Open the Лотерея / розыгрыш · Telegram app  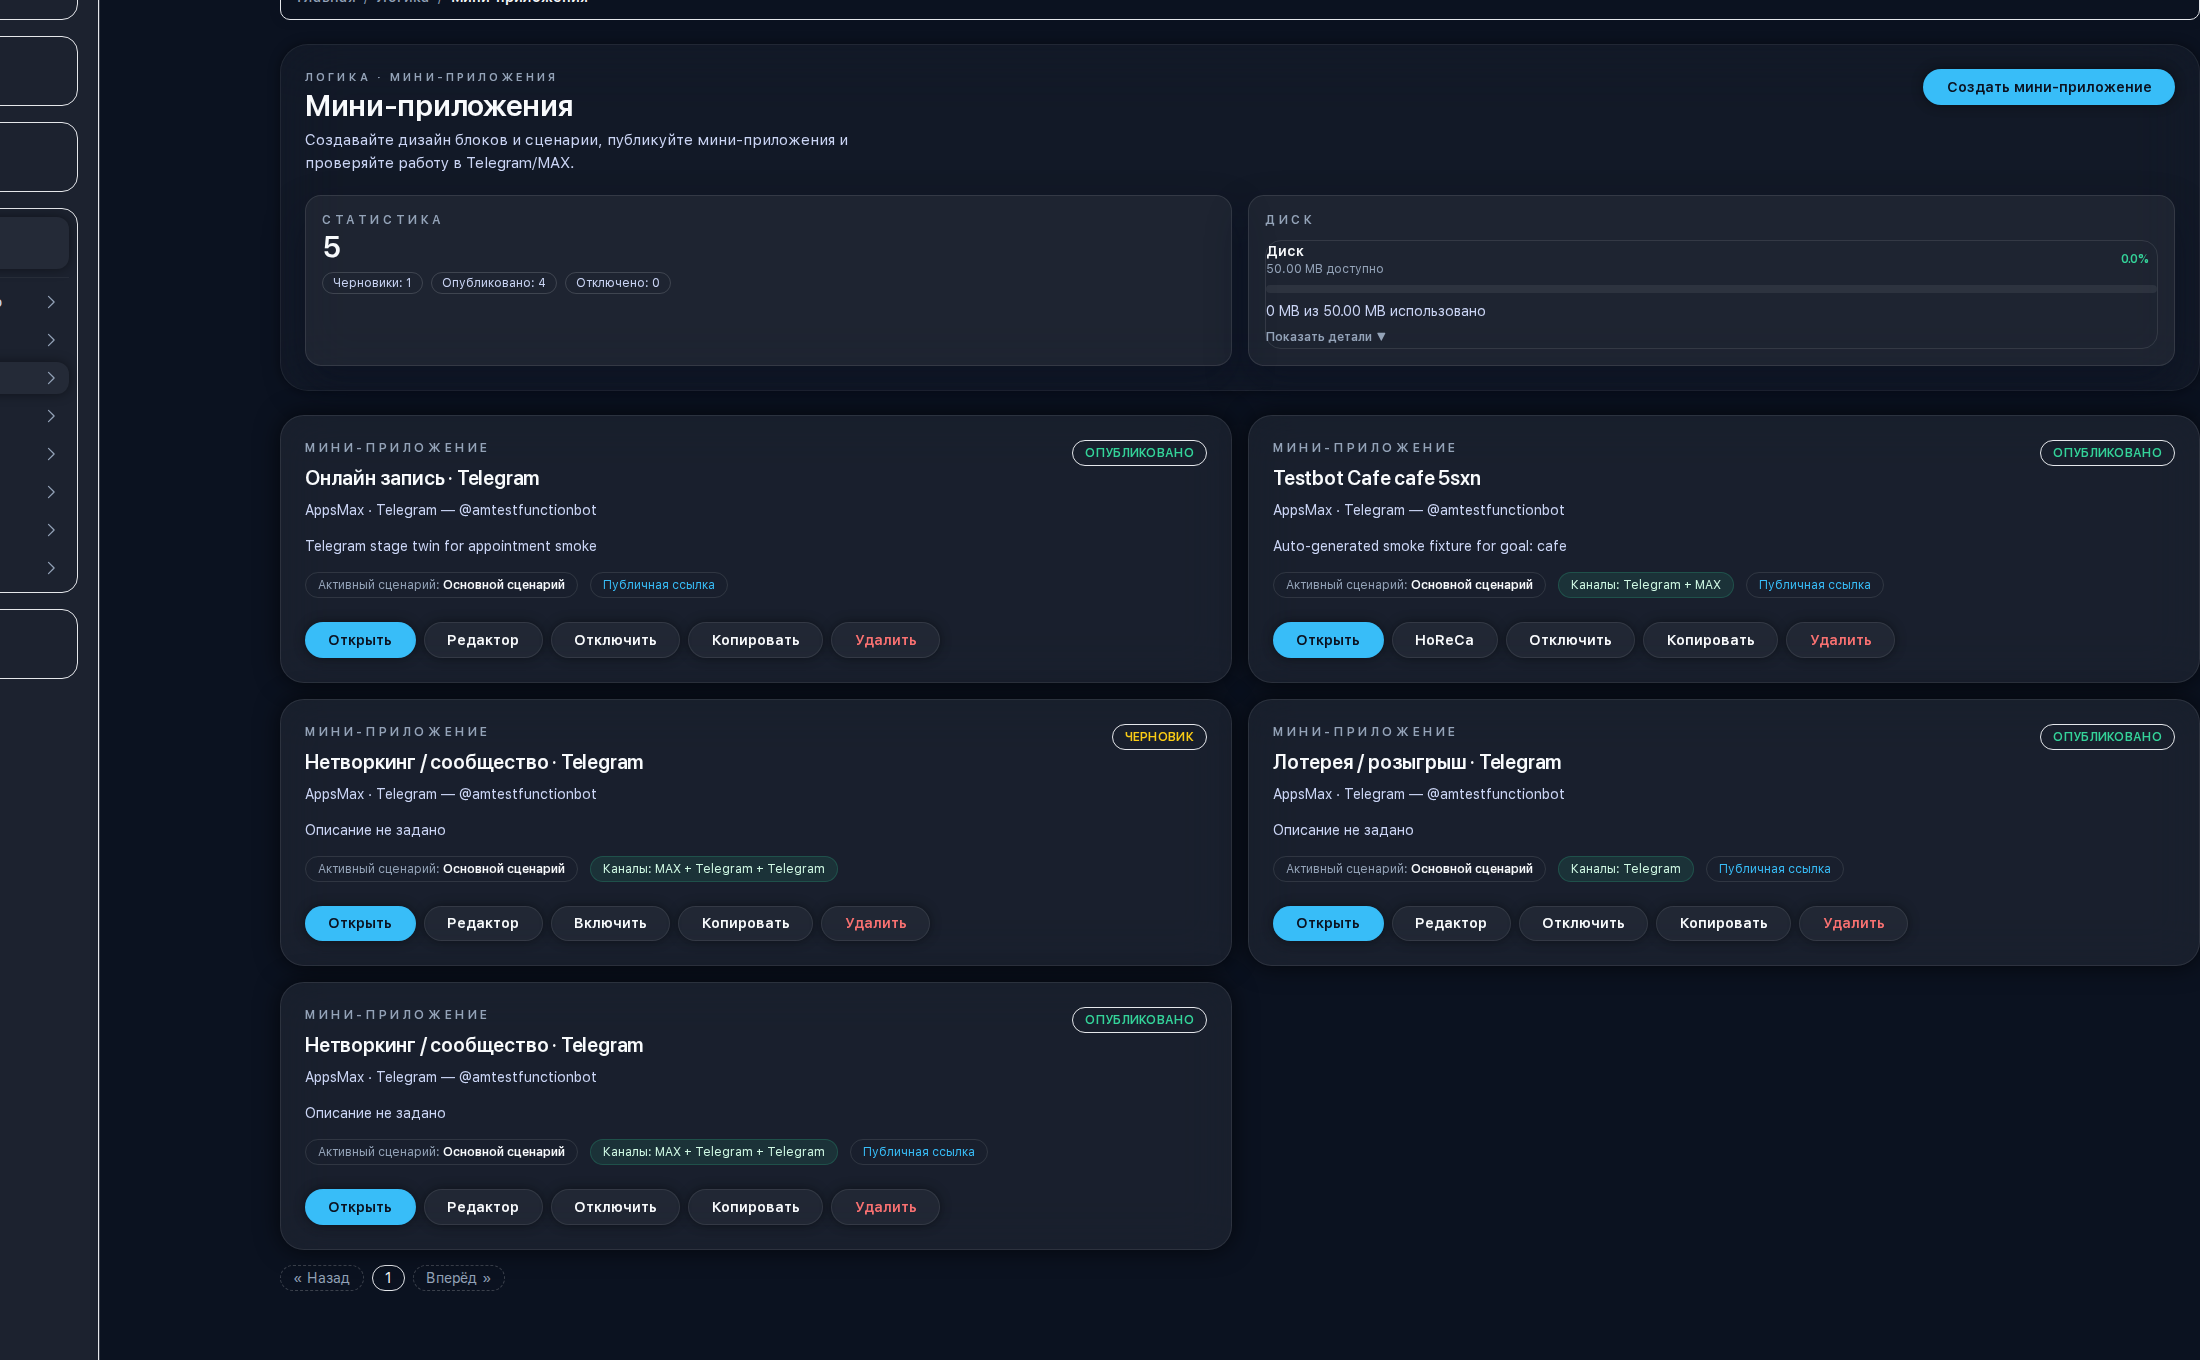click(x=1328, y=923)
